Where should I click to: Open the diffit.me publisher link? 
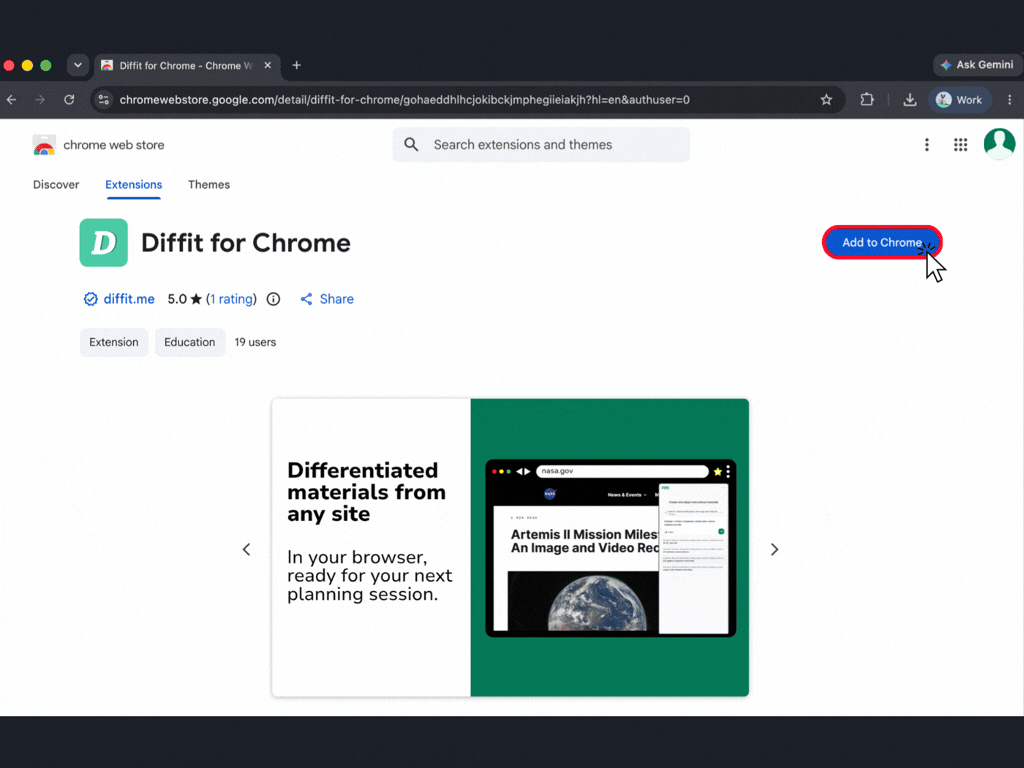[x=129, y=299]
